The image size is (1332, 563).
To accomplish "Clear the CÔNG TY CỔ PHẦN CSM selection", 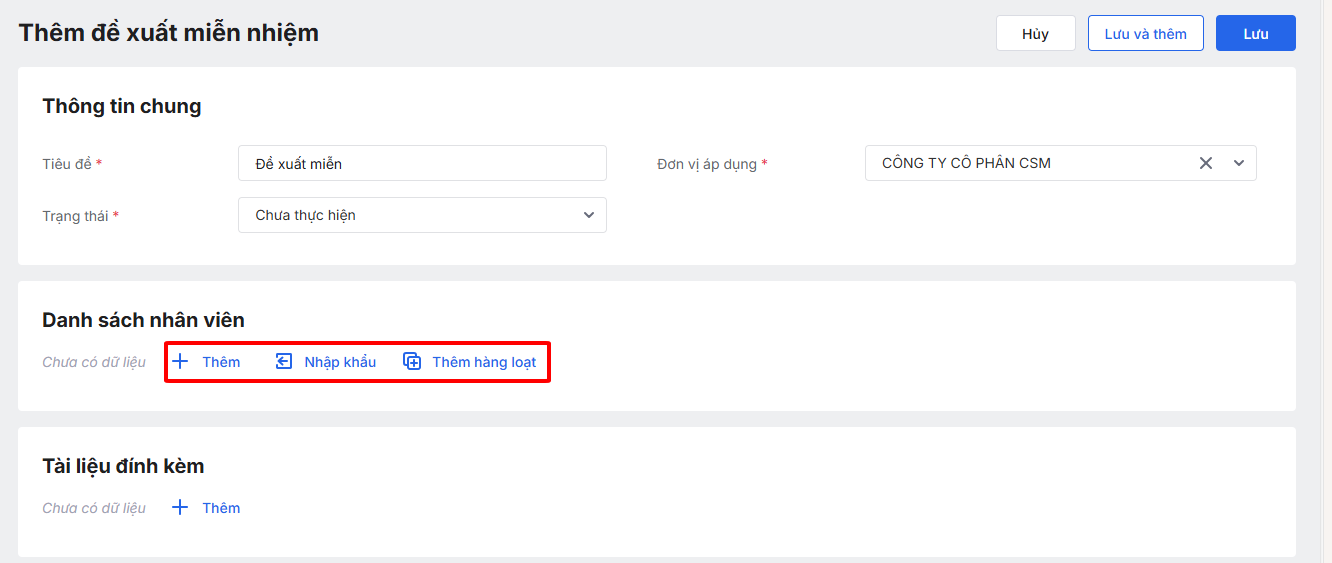I will pos(1206,163).
